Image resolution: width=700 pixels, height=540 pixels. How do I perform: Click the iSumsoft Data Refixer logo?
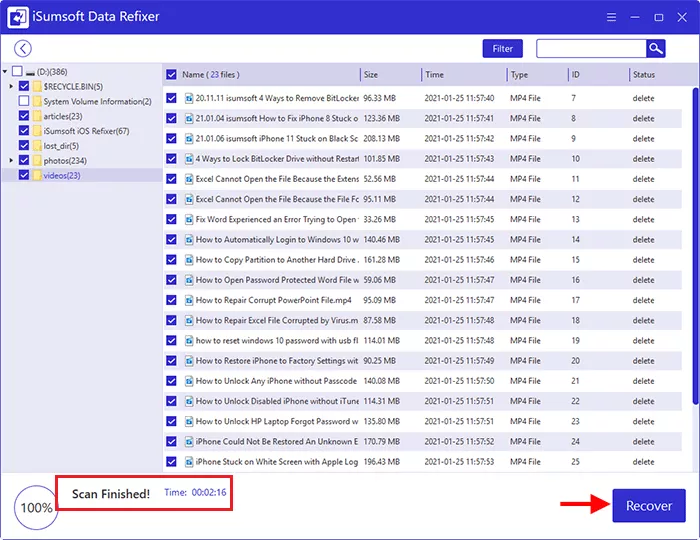pos(18,17)
